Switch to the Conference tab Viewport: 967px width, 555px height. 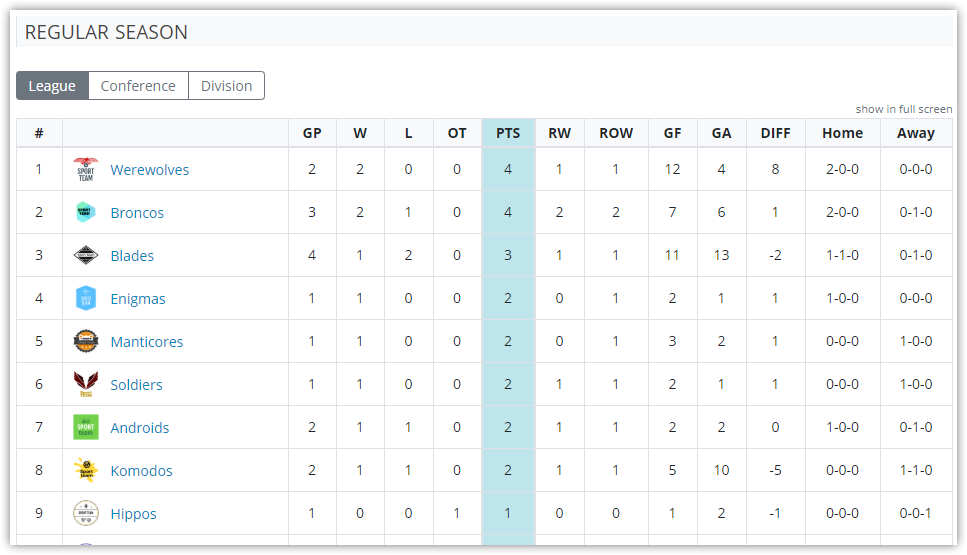138,86
